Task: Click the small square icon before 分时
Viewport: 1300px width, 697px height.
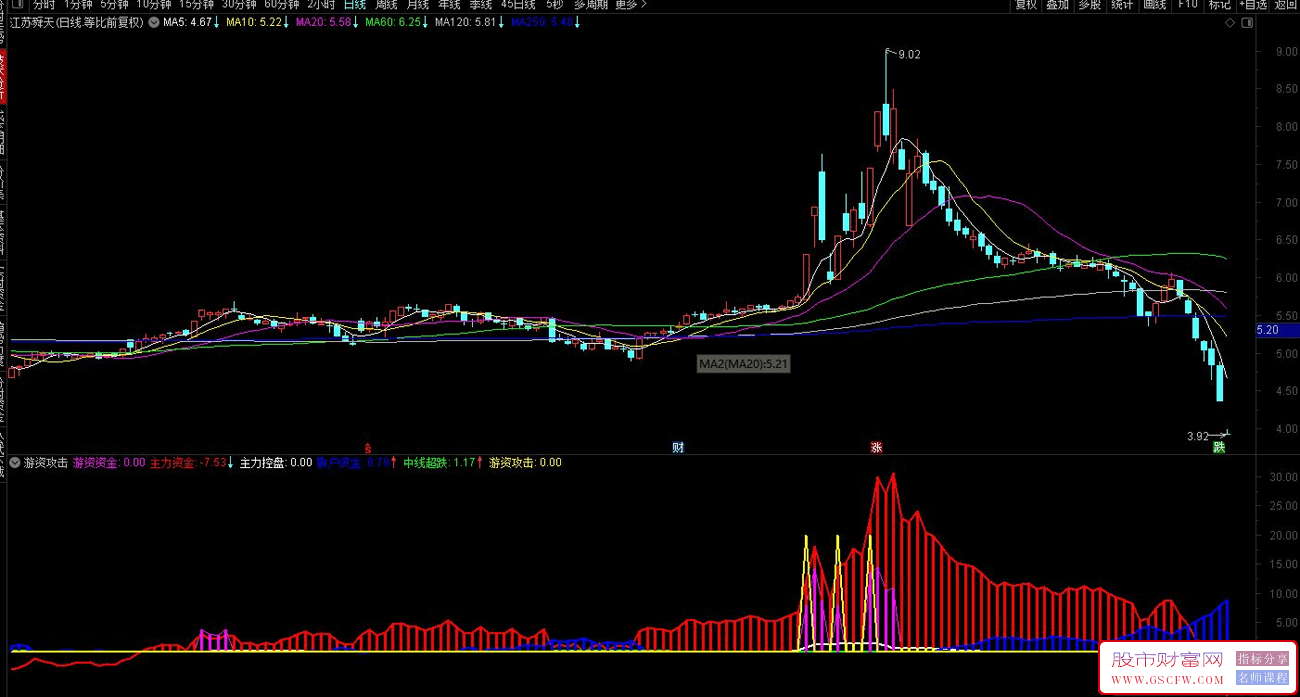Action: (x=18, y=4)
